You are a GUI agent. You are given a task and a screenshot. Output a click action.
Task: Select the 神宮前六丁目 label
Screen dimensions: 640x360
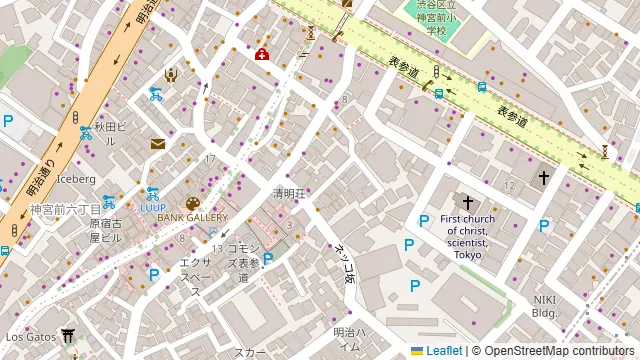tap(65, 209)
